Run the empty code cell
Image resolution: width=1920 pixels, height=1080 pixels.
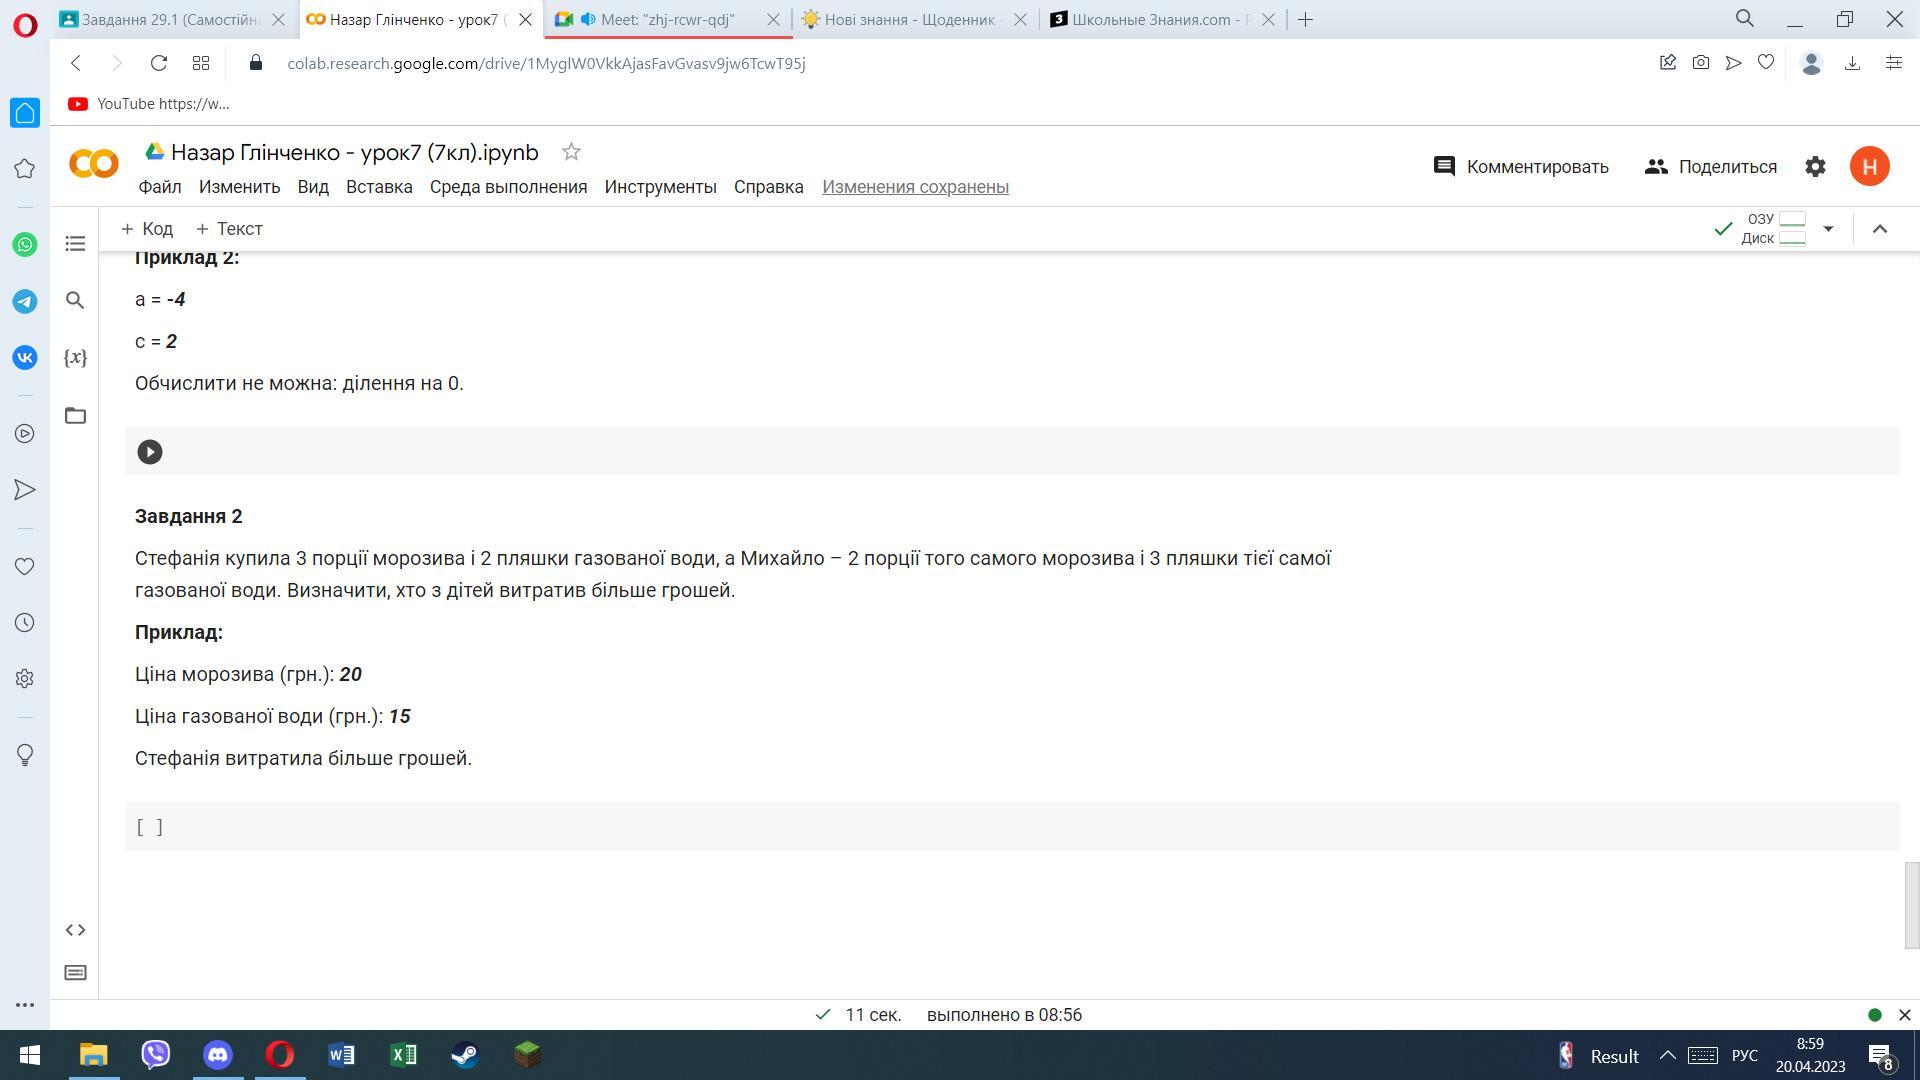coord(150,452)
